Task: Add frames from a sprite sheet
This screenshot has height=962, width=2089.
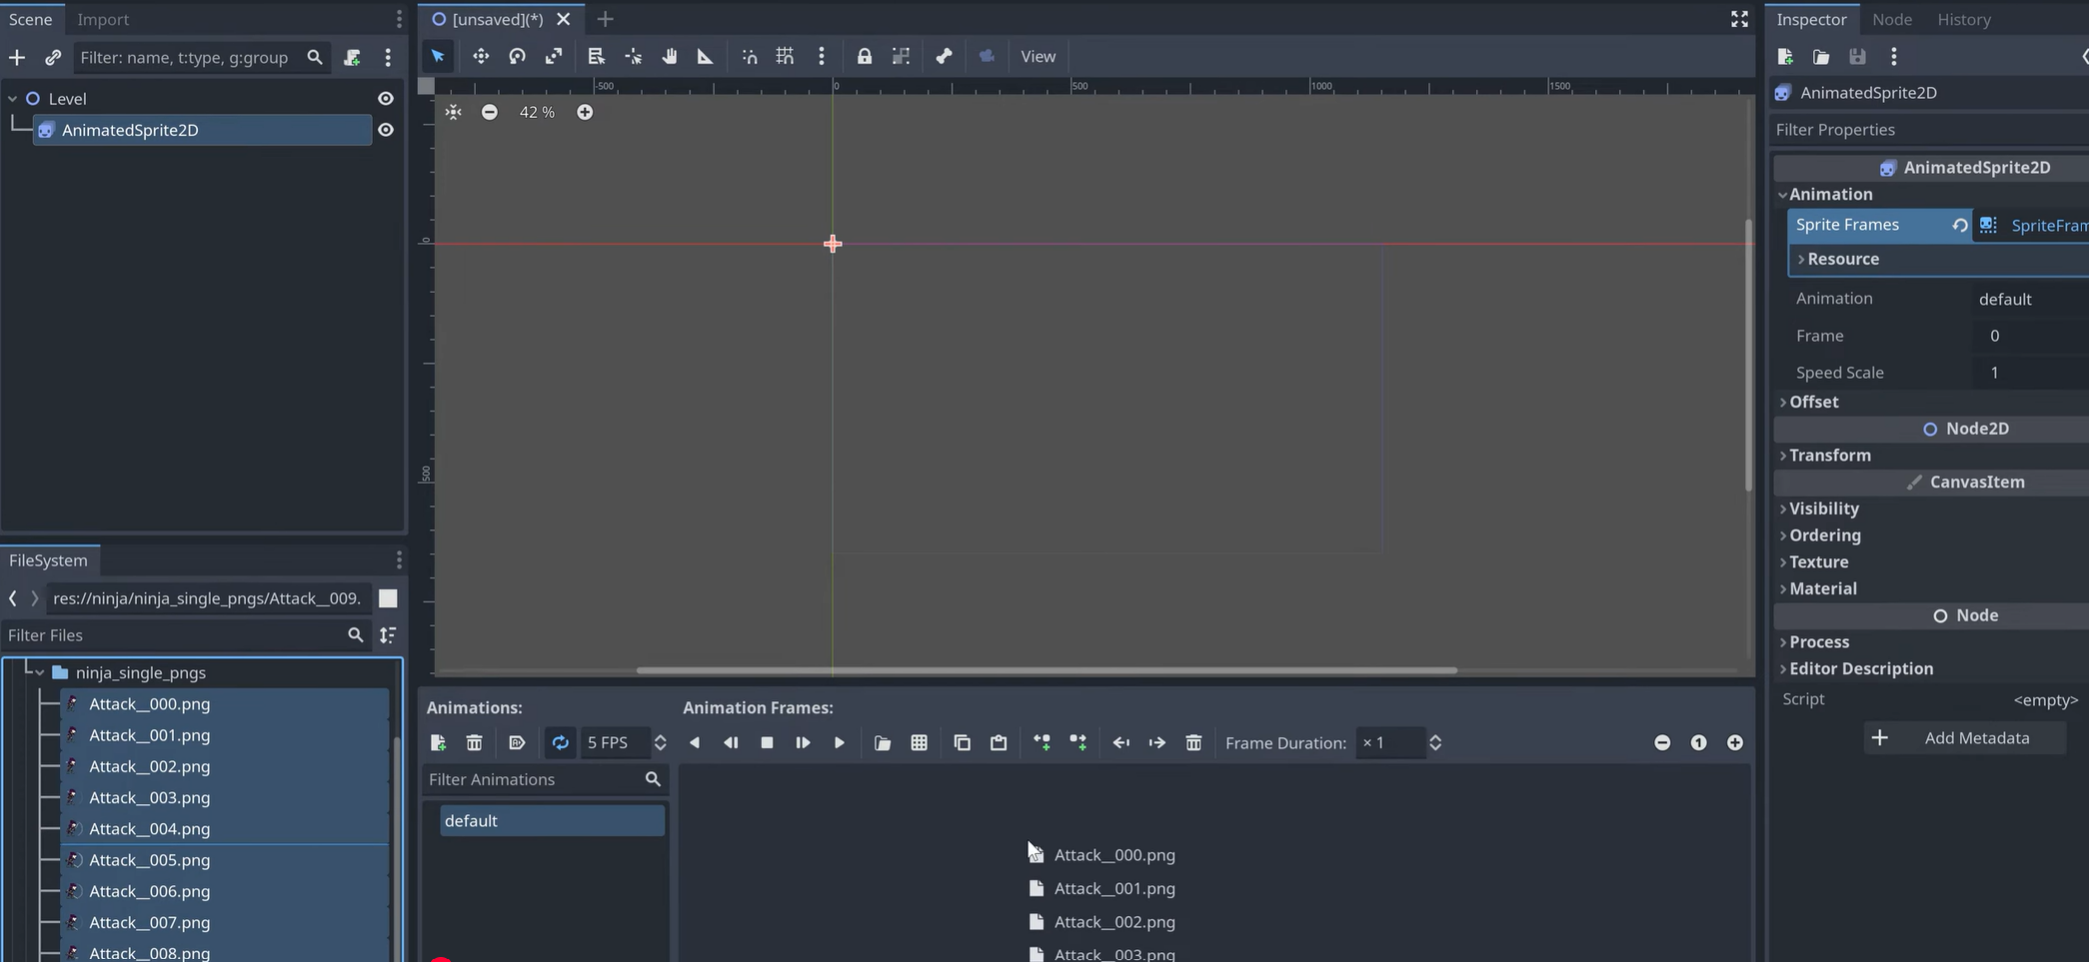Action: 919,742
